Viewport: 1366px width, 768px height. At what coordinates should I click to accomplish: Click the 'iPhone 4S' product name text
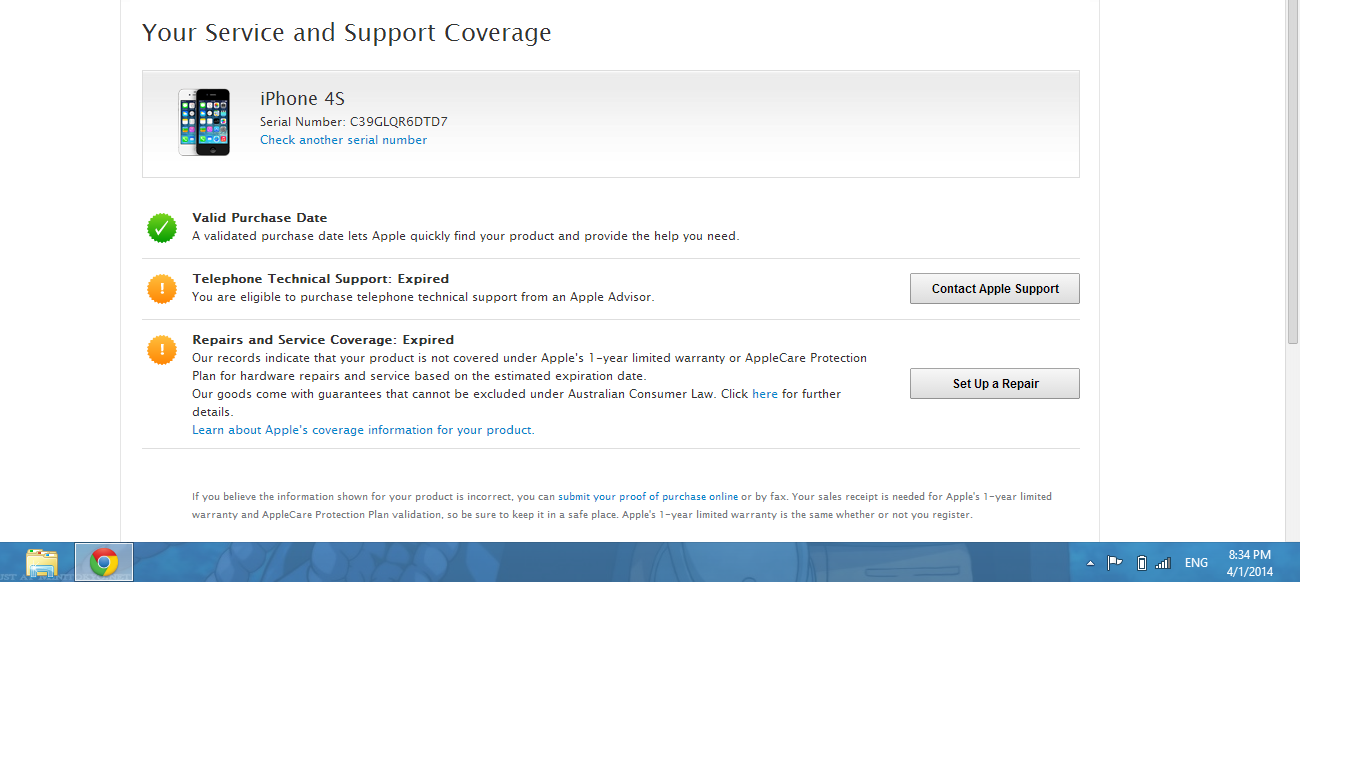click(302, 98)
